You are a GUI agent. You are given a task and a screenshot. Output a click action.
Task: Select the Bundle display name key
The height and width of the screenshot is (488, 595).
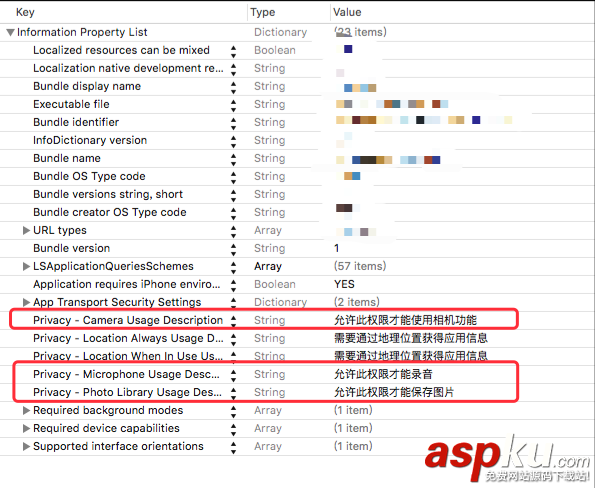(87, 86)
